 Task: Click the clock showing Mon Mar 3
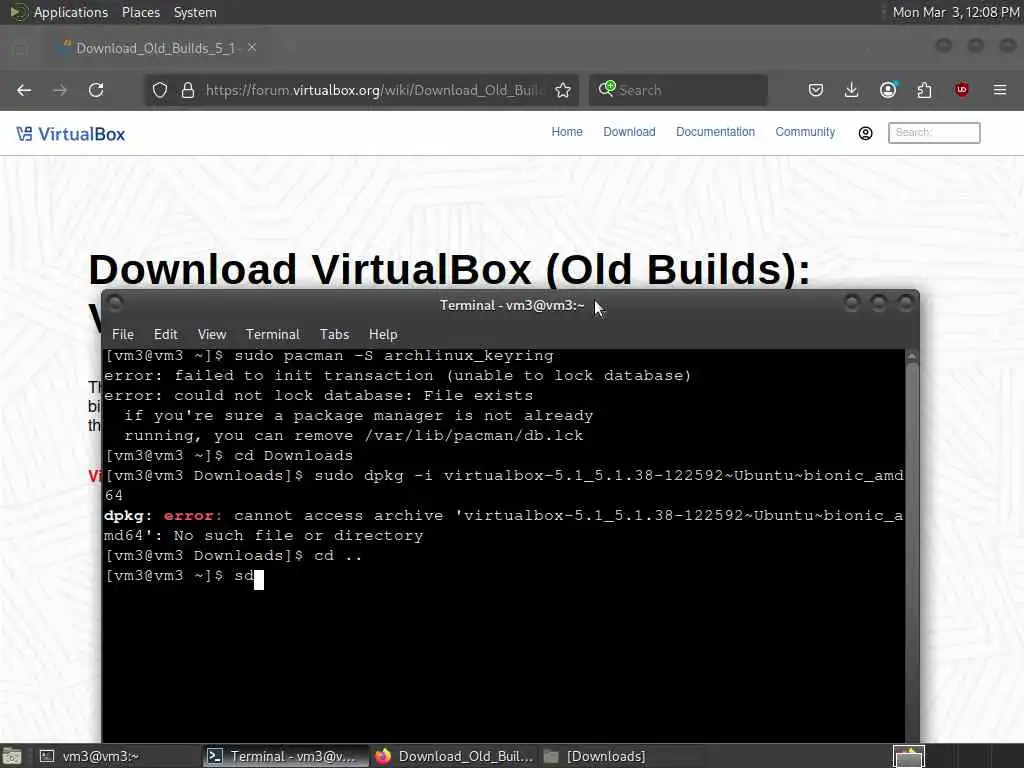click(956, 12)
